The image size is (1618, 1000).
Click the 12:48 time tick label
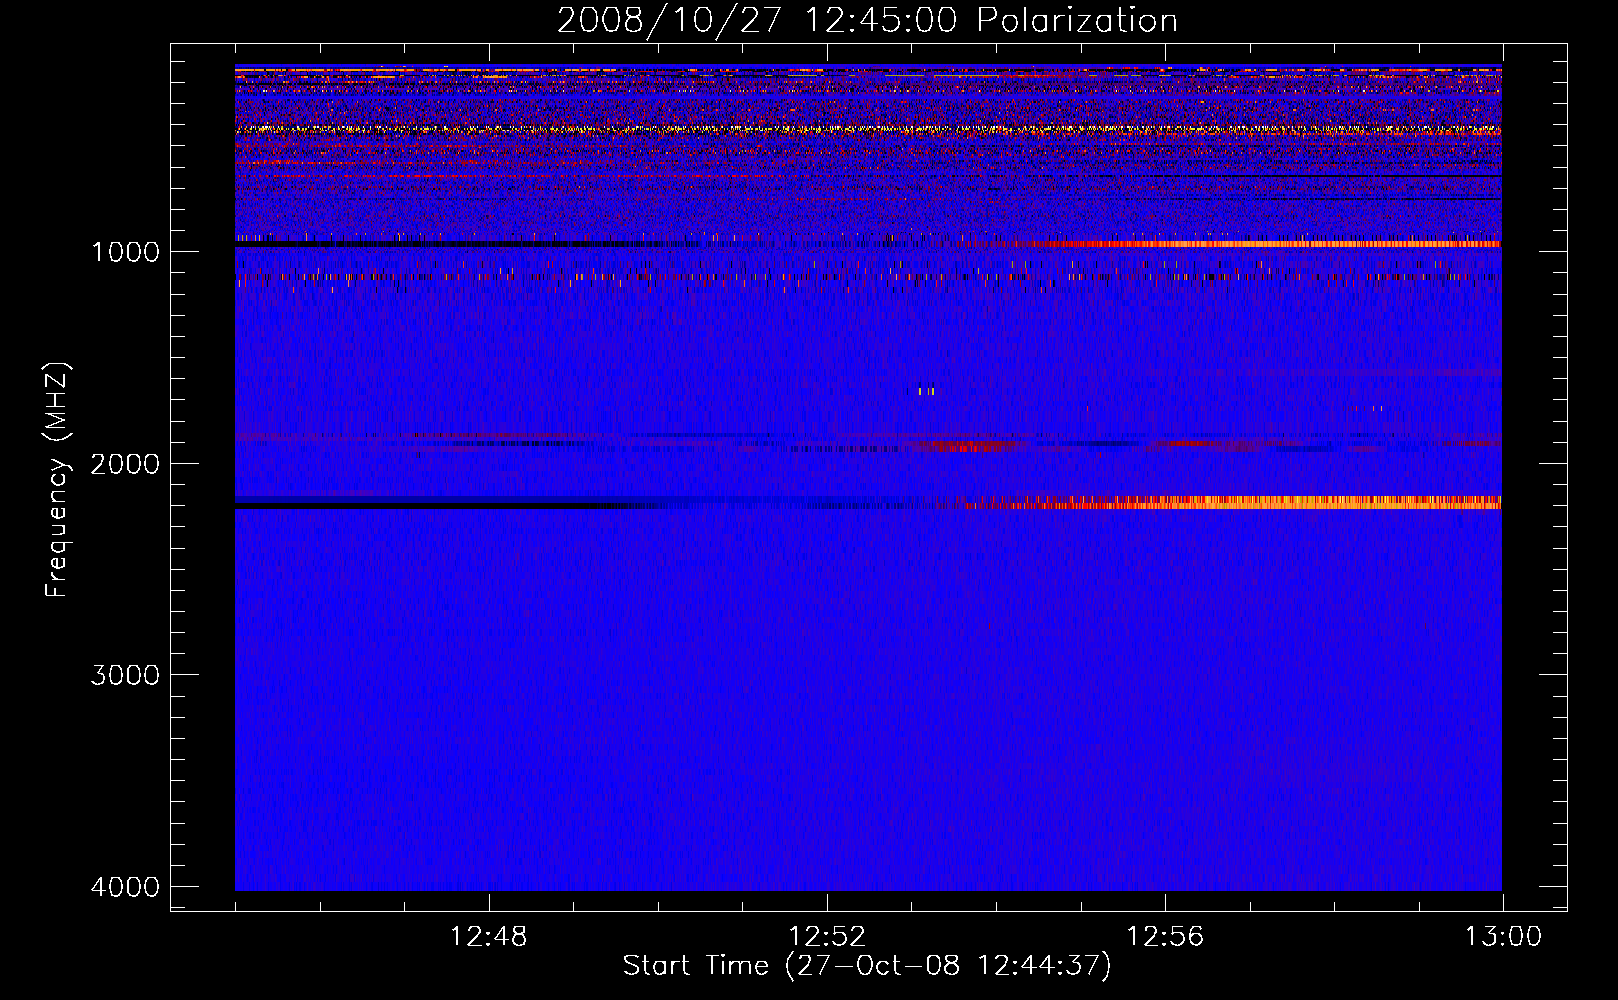pos(489,937)
